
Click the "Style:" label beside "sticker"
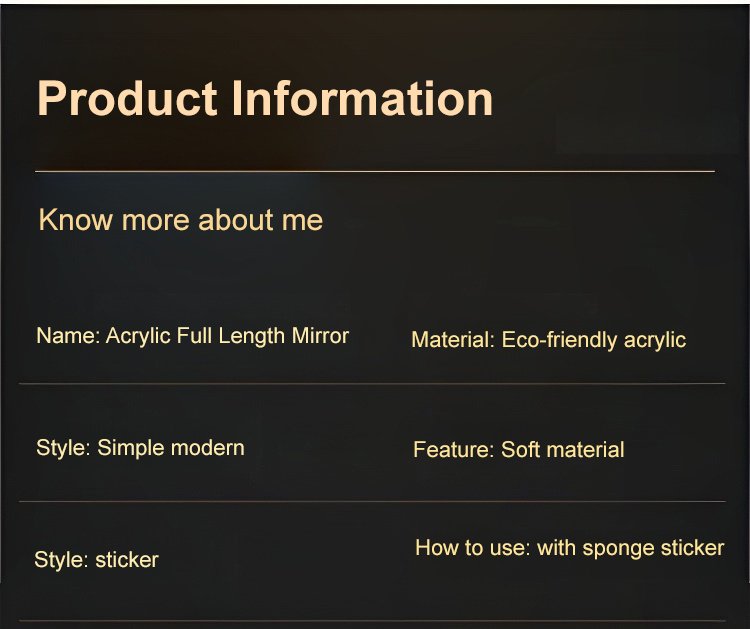tap(61, 560)
